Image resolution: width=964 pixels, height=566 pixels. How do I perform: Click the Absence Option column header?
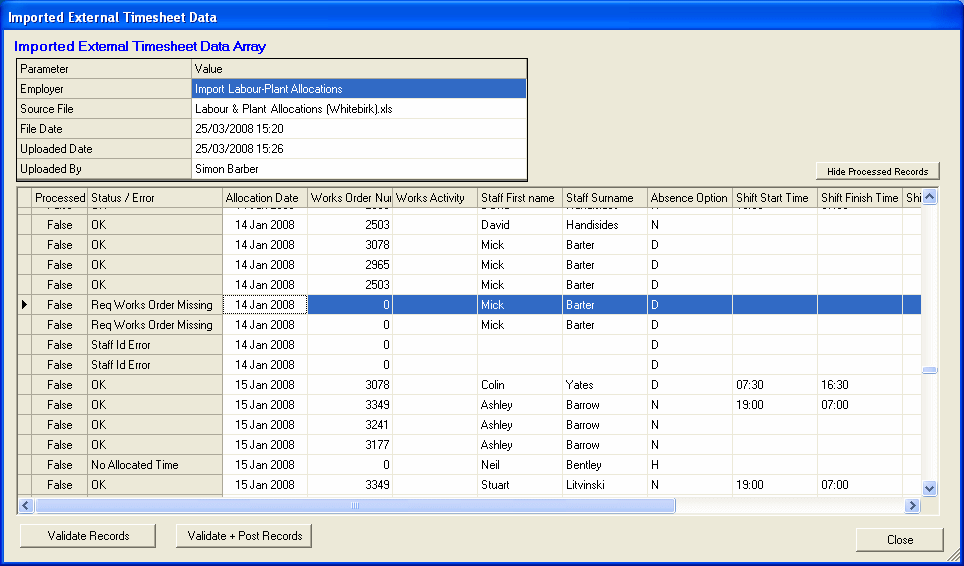689,198
